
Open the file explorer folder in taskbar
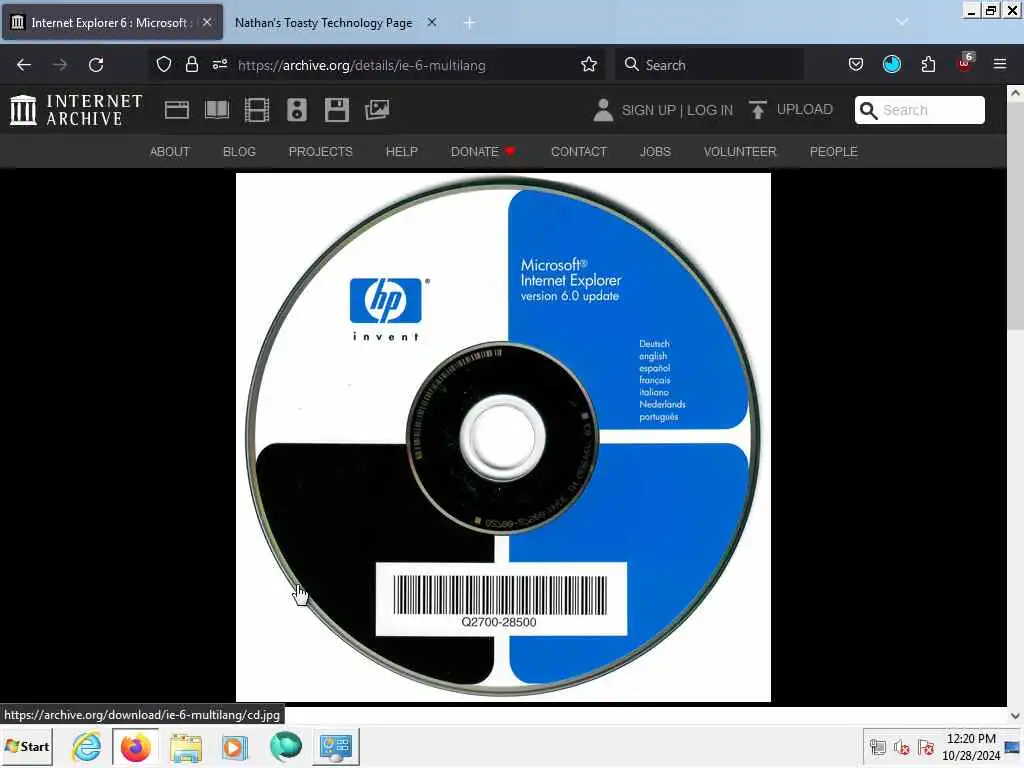[x=186, y=747]
